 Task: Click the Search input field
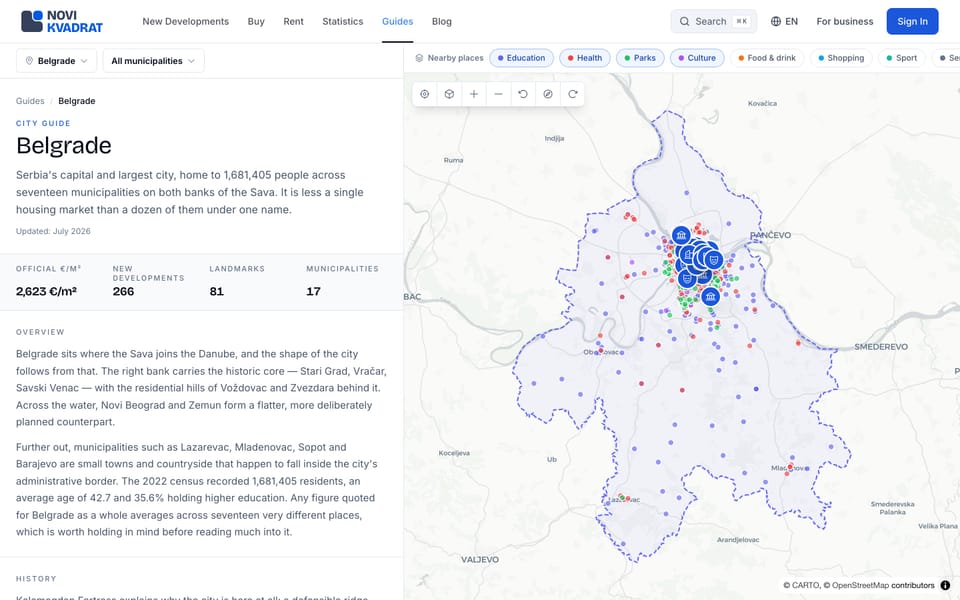[x=714, y=21]
